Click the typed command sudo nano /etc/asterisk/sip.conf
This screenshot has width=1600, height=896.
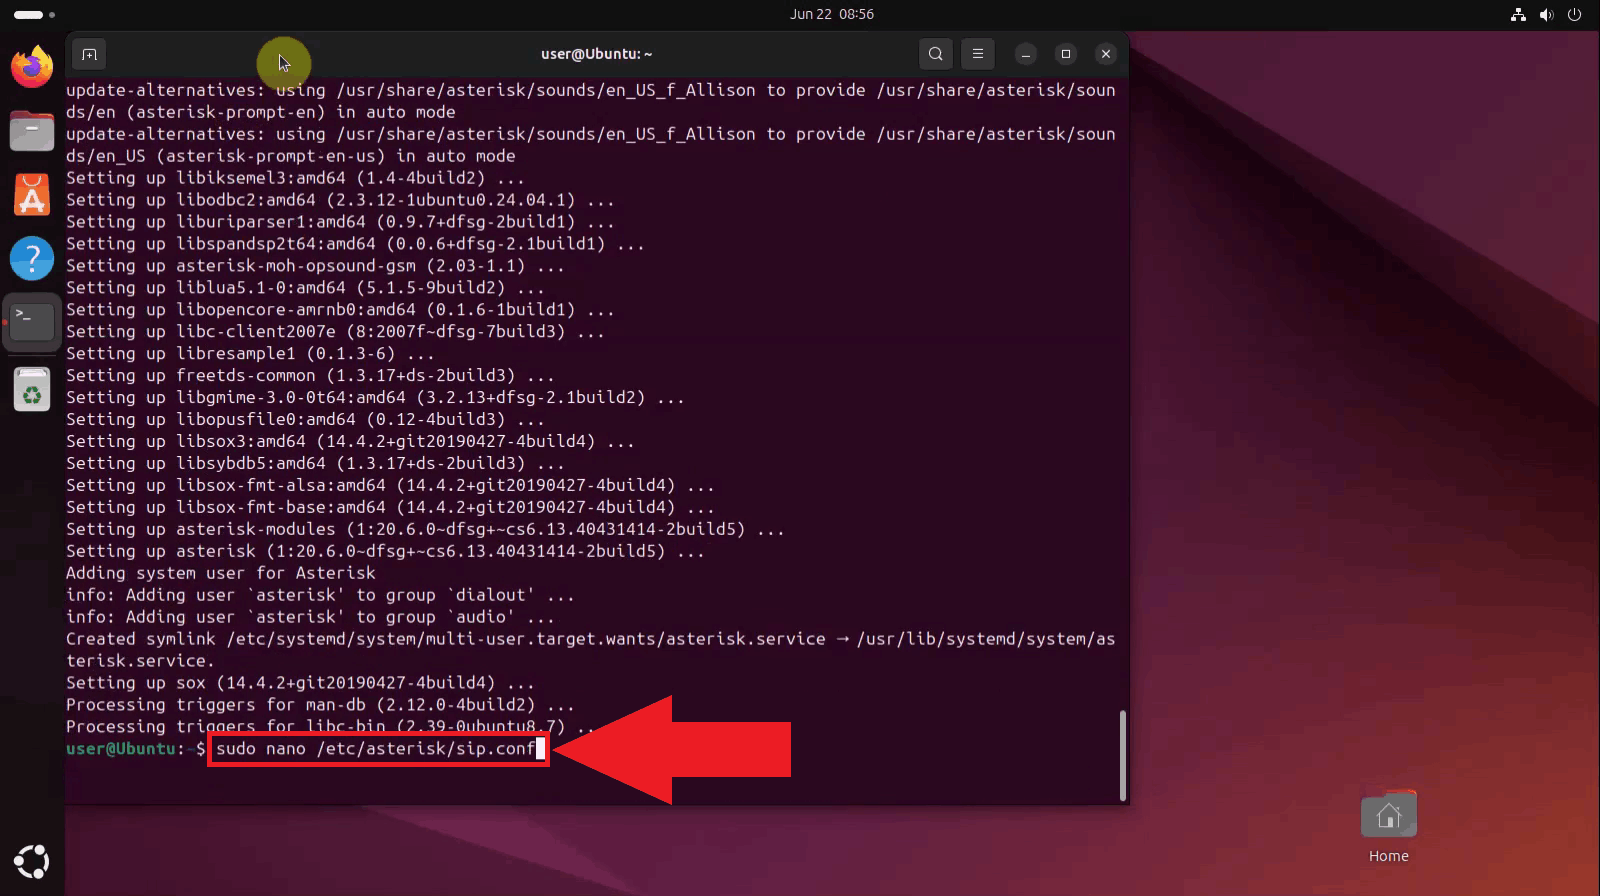tap(376, 749)
